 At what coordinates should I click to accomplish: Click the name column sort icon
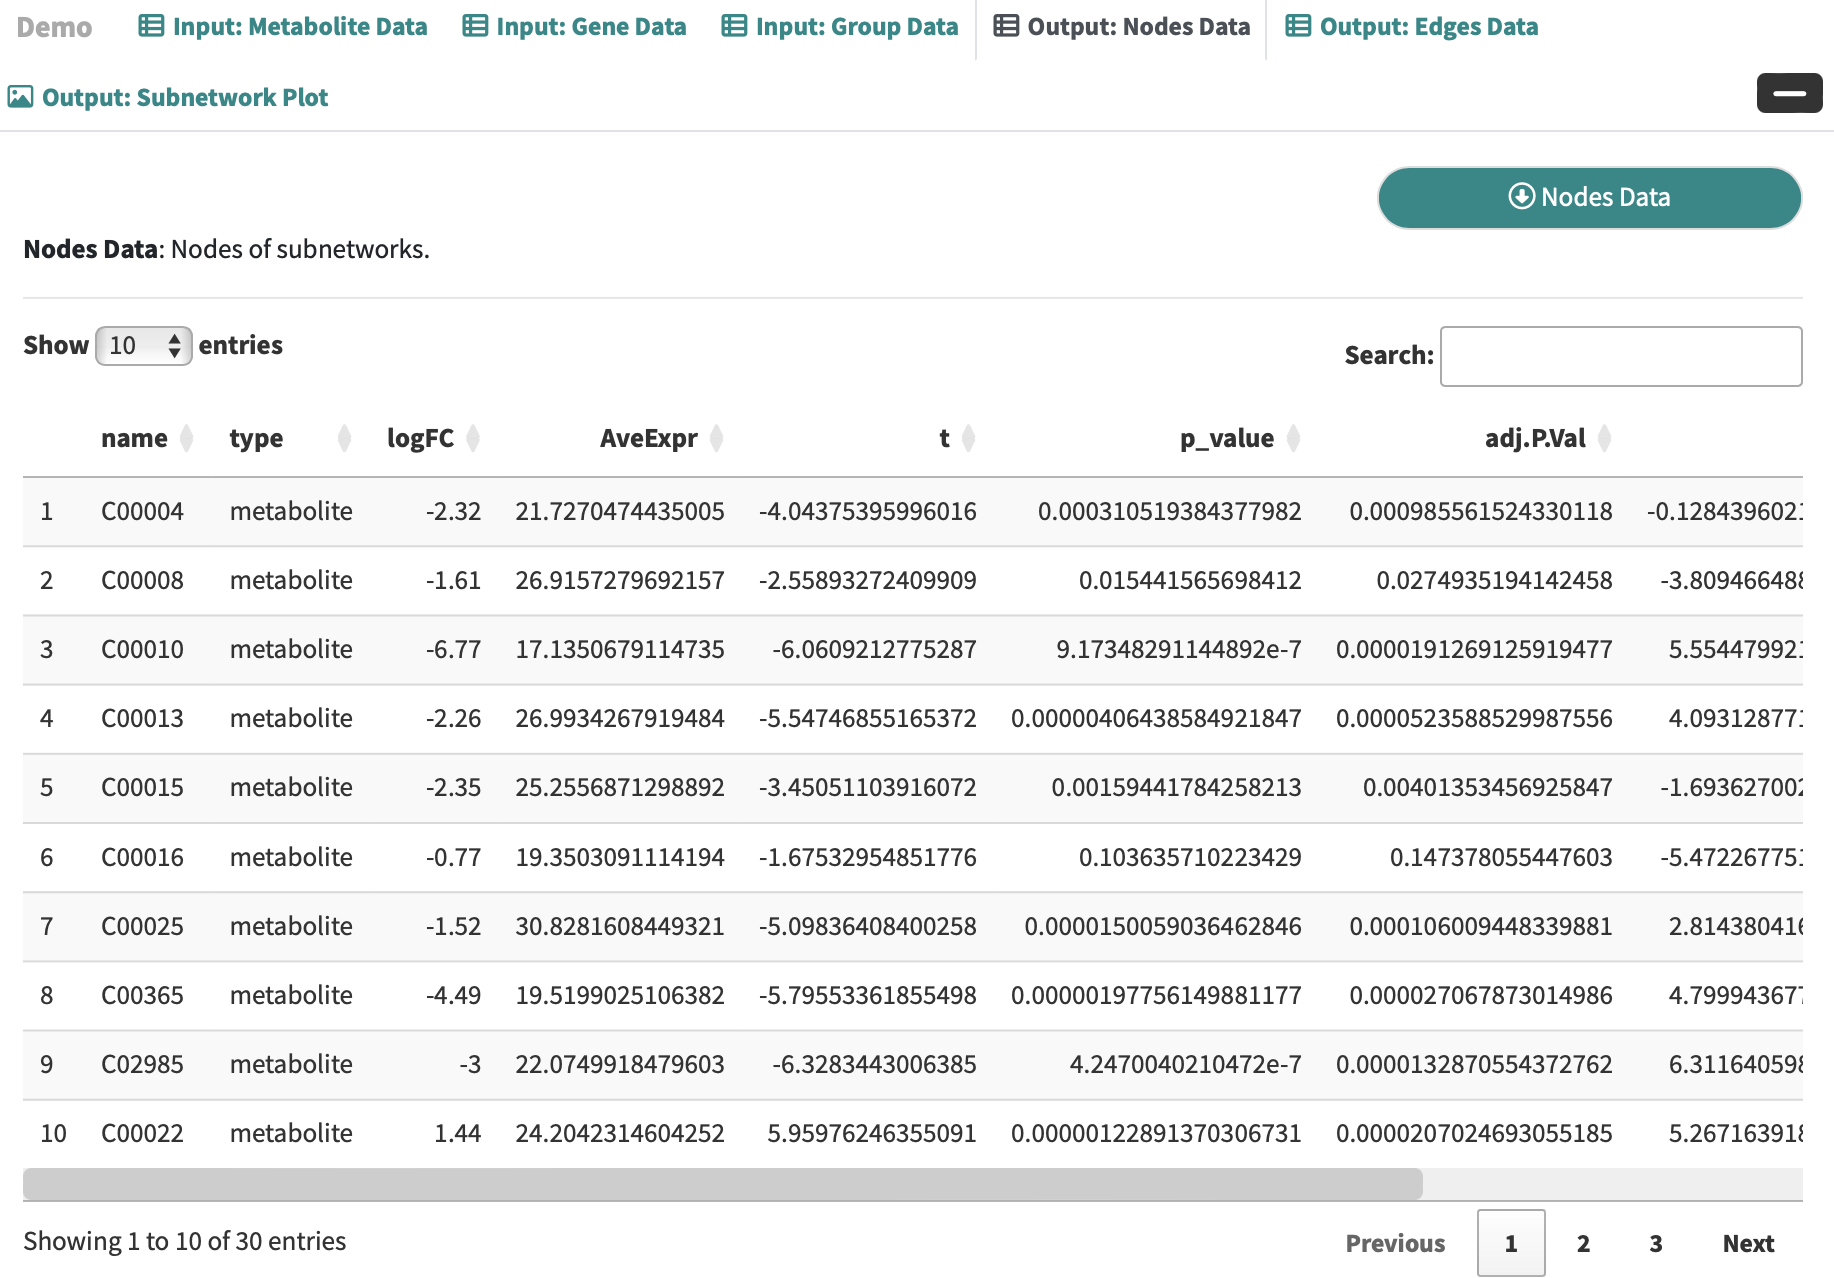[x=186, y=439]
